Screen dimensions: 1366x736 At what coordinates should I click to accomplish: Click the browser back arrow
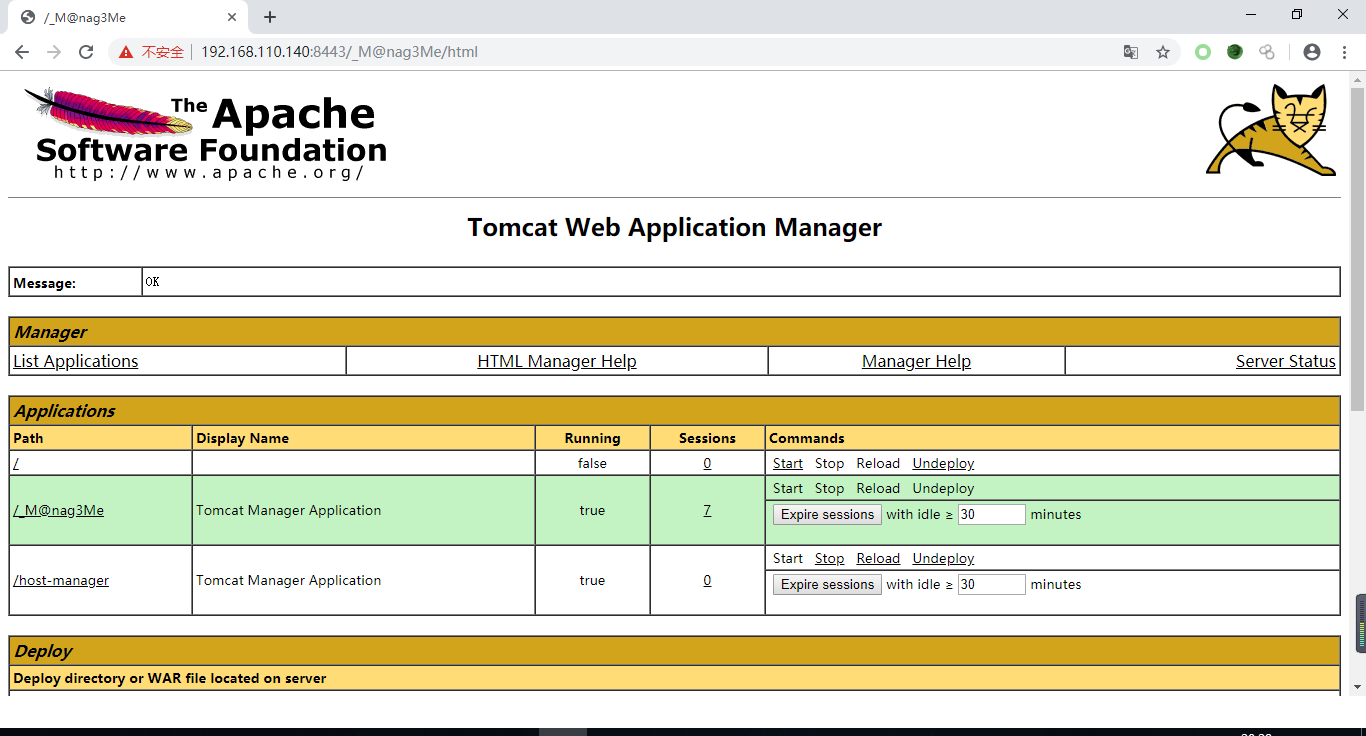pos(22,52)
